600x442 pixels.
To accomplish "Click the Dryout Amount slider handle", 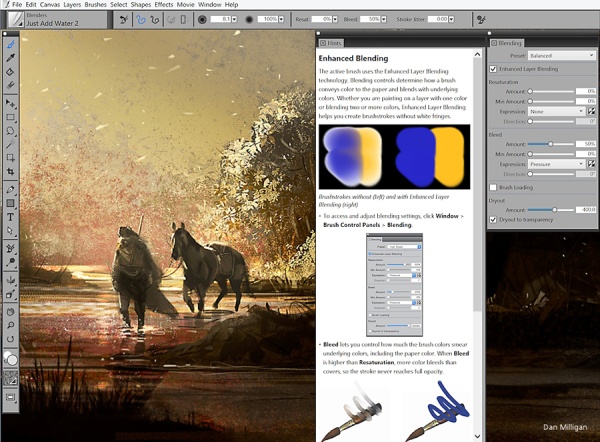I will pos(554,210).
